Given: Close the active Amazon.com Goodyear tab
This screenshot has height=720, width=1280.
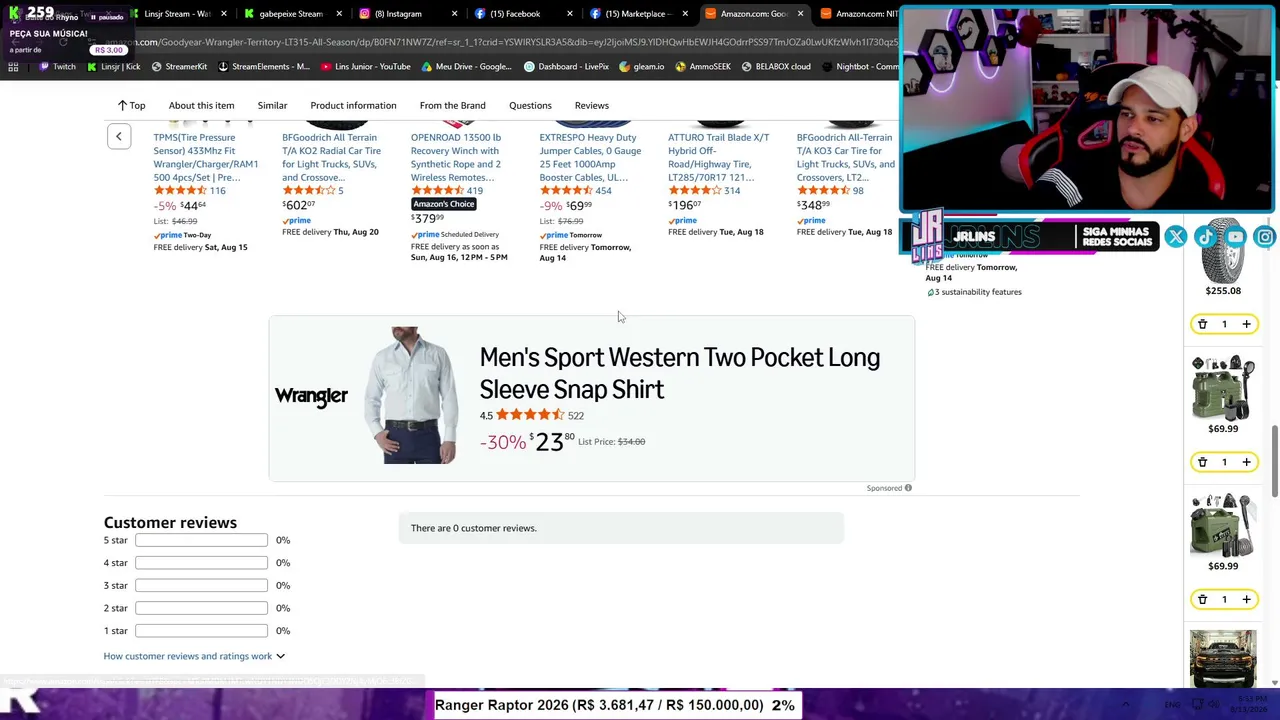Looking at the screenshot, I should click(x=800, y=14).
